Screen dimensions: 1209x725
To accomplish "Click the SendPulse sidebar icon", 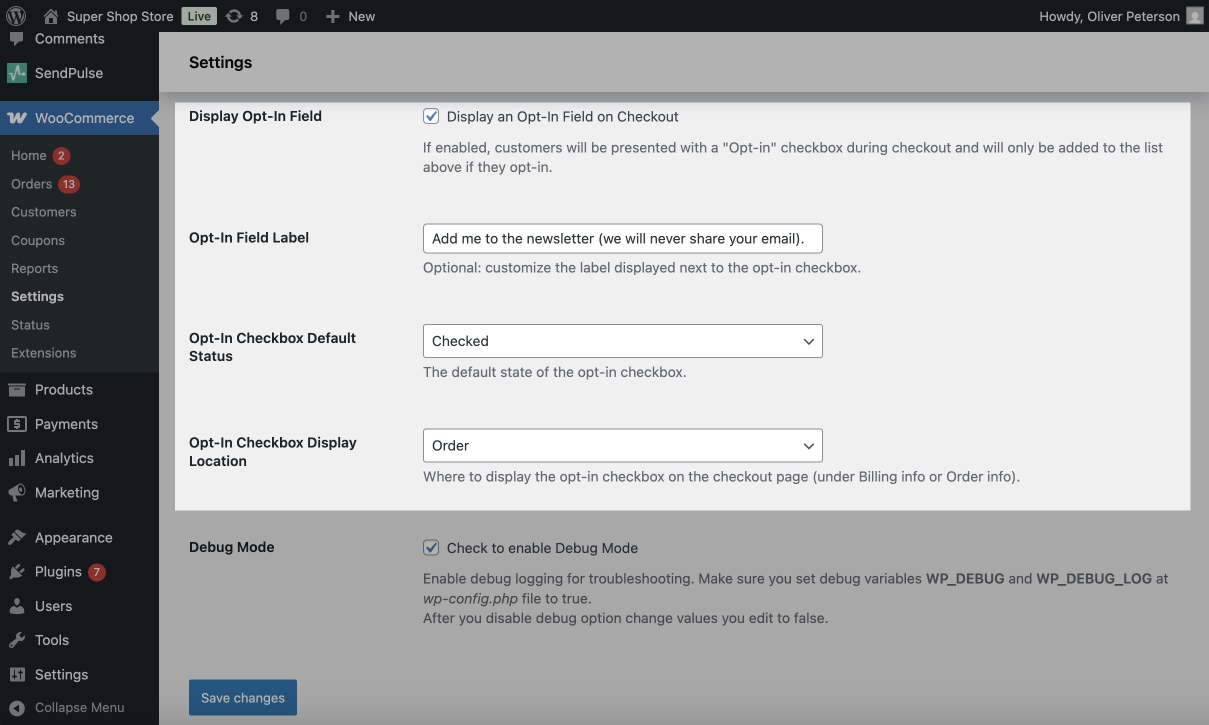I will (x=16, y=73).
